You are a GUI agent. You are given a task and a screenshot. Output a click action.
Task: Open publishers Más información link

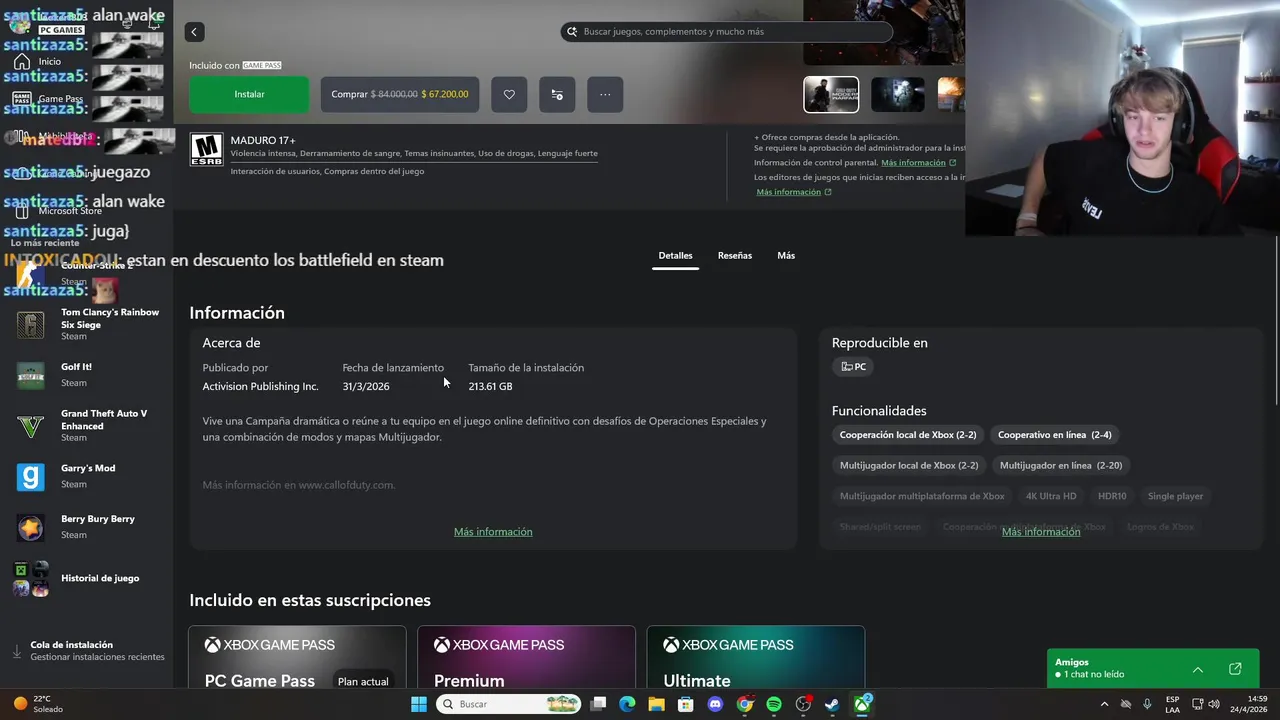tap(794, 192)
